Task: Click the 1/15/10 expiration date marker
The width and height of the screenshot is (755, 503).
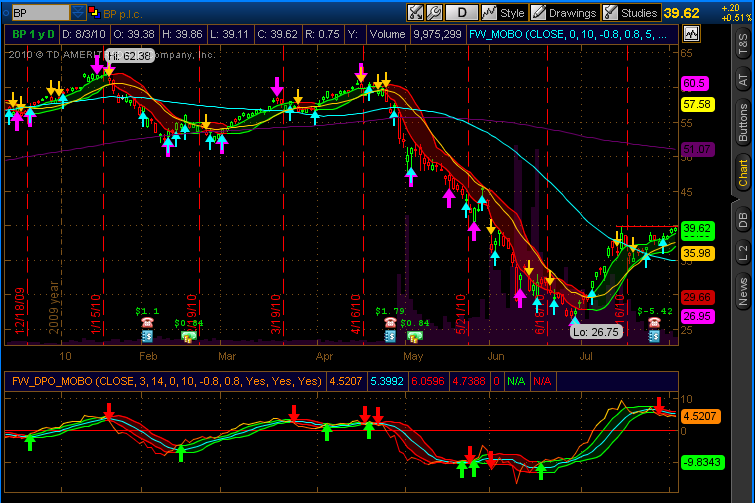Action: 96,314
